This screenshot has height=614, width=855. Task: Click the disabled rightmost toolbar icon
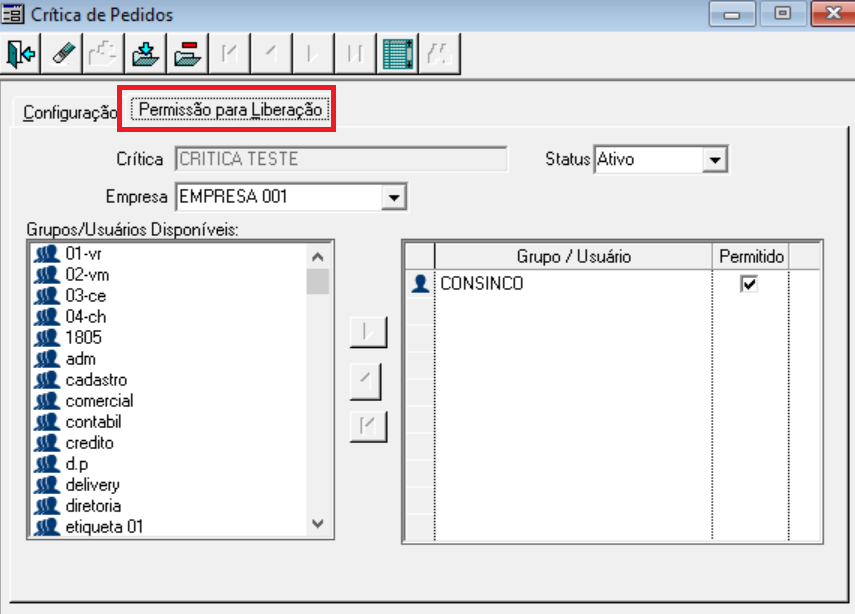pyautogui.click(x=439, y=53)
